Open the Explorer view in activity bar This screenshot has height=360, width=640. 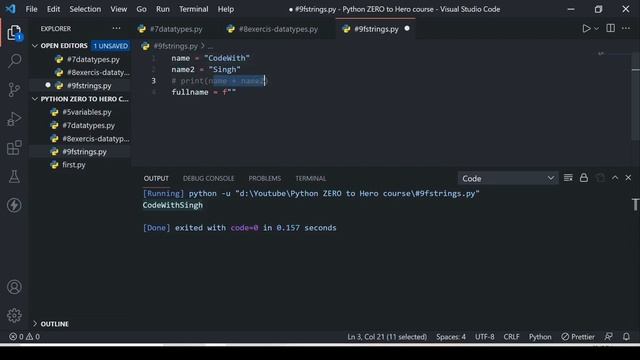click(14, 32)
